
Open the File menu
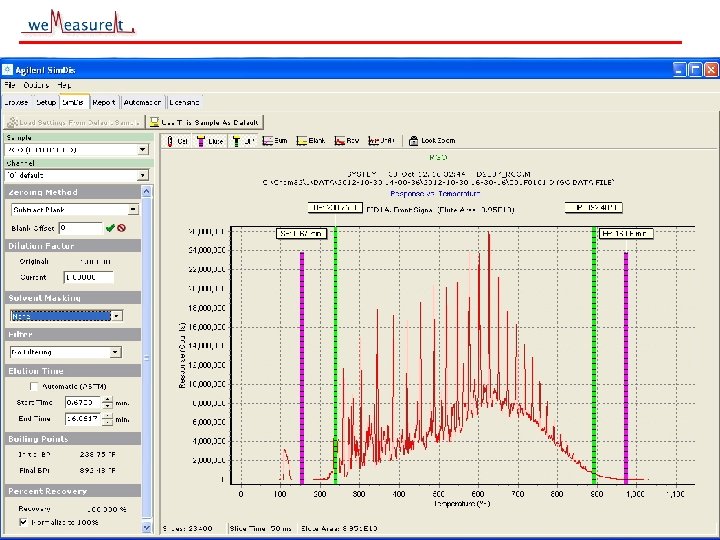point(9,85)
